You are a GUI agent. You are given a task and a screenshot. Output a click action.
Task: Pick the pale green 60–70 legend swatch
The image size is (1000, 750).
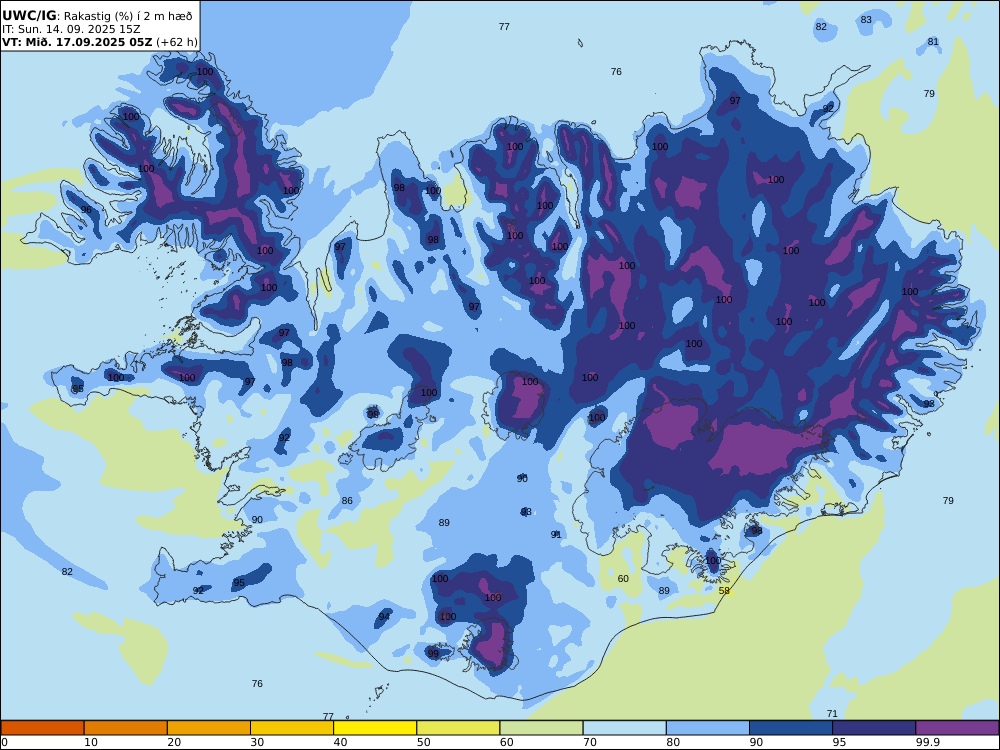pyautogui.click(x=541, y=728)
